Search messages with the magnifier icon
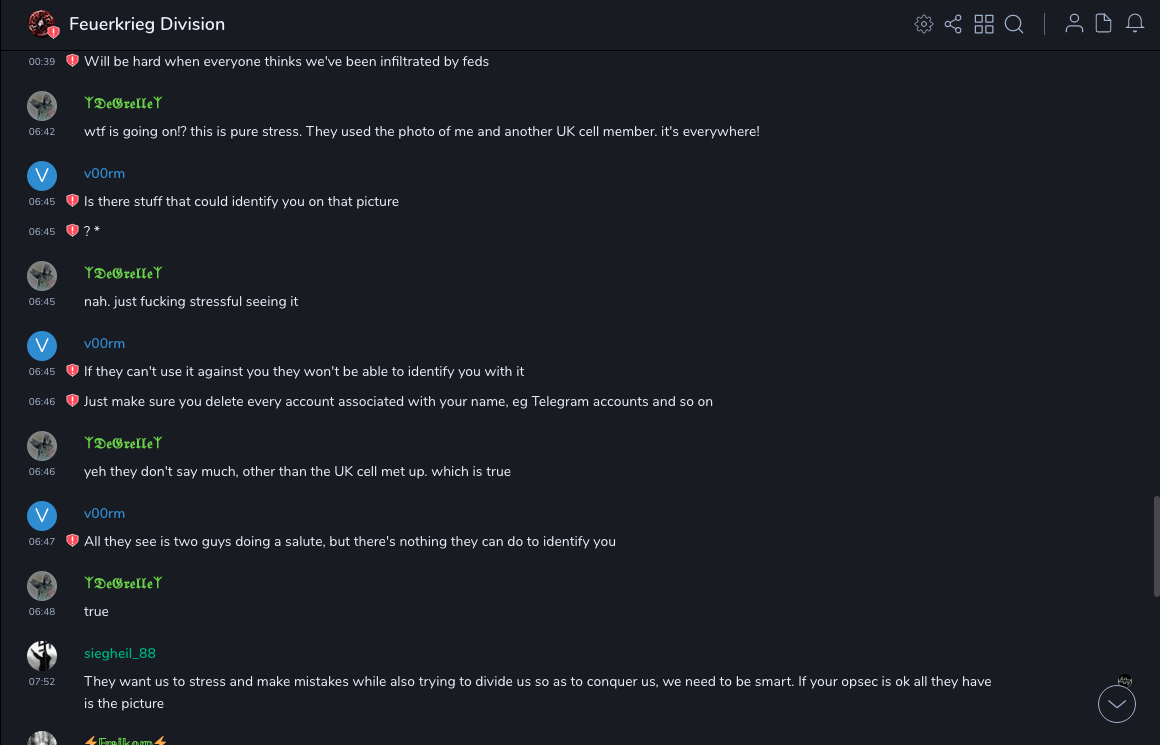The image size is (1160, 745). click(1014, 24)
